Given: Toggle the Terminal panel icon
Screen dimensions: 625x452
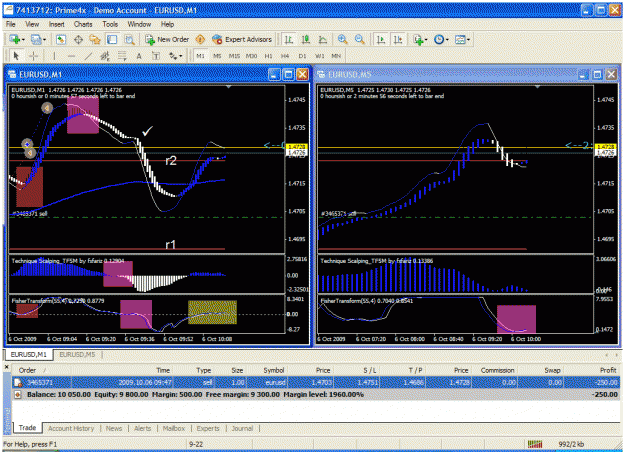Looking at the screenshot, I should coord(112,39).
